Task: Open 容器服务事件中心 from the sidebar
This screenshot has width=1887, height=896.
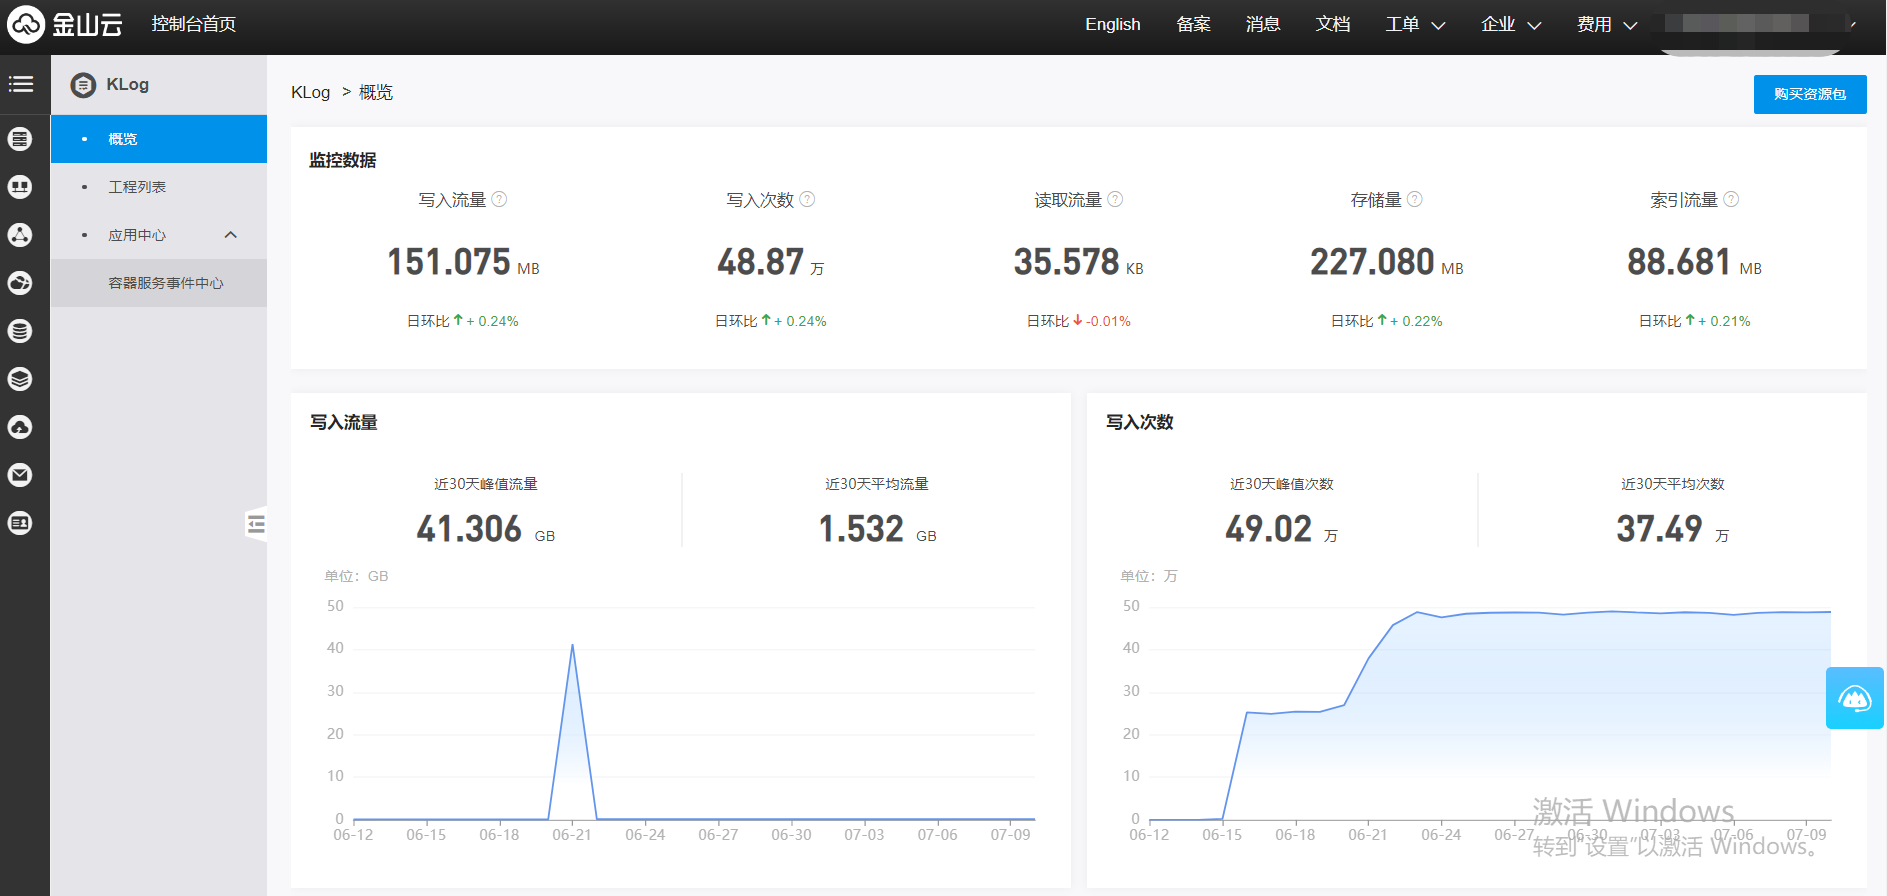Action: [166, 283]
